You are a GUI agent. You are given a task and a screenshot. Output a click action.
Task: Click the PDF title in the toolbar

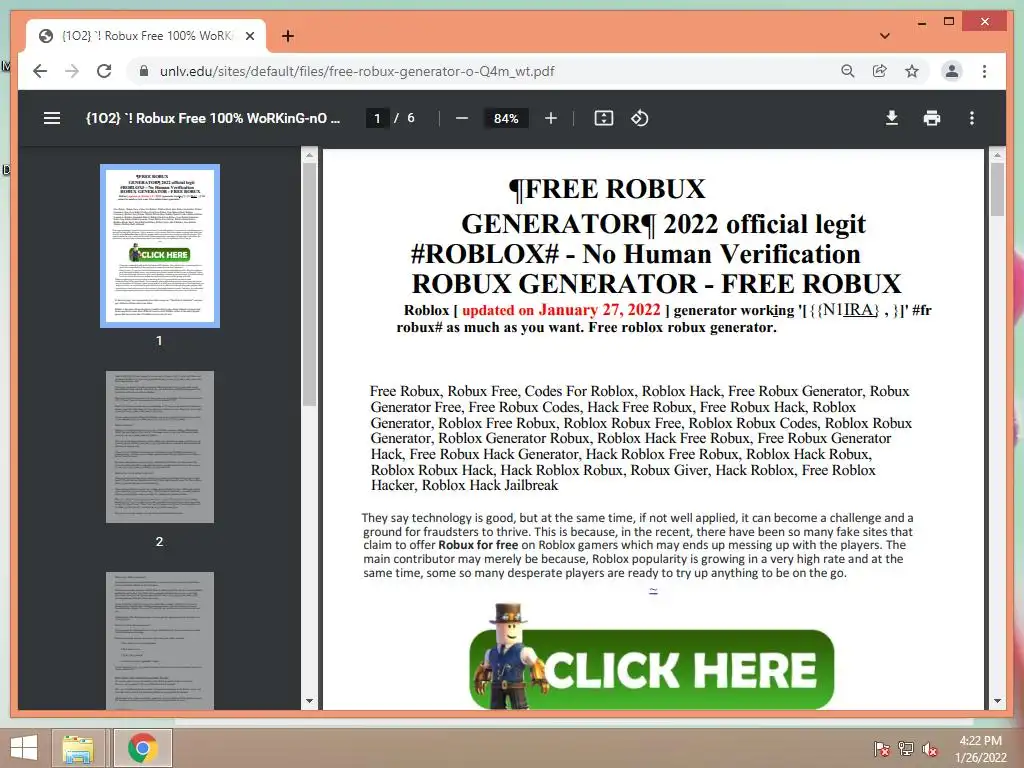pyautogui.click(x=213, y=118)
